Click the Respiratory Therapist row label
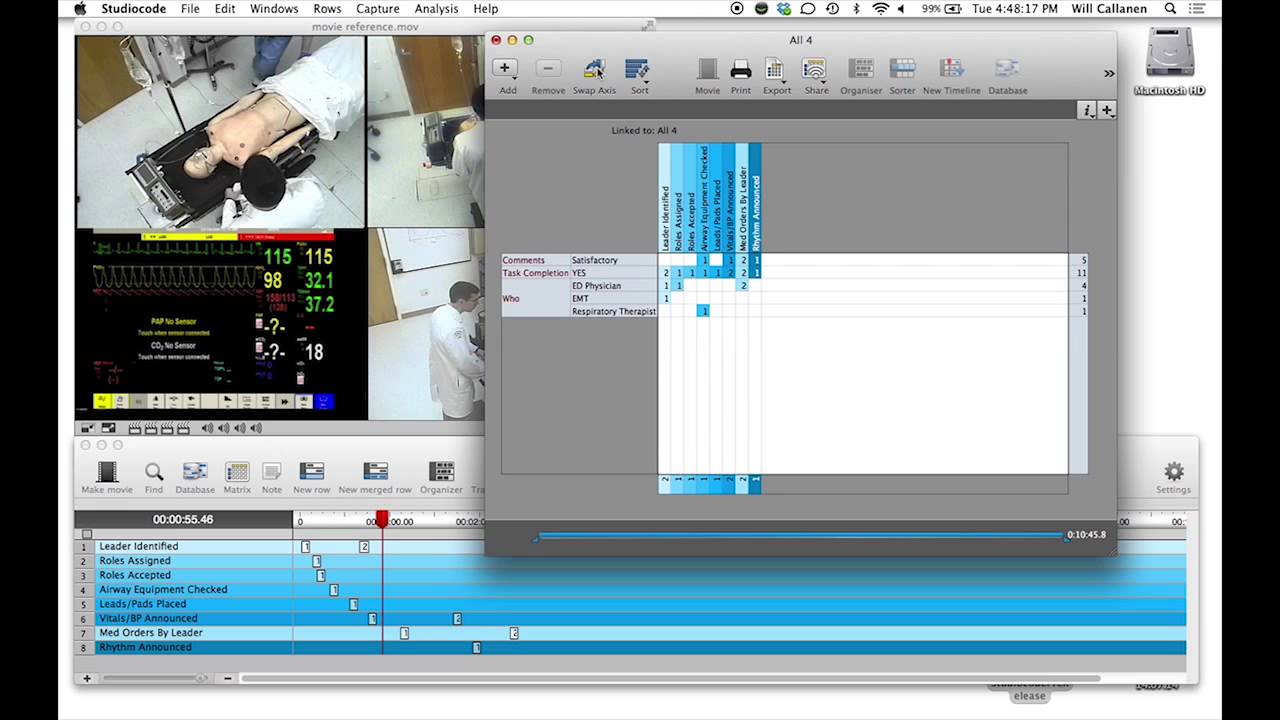This screenshot has width=1280, height=720. (x=613, y=312)
